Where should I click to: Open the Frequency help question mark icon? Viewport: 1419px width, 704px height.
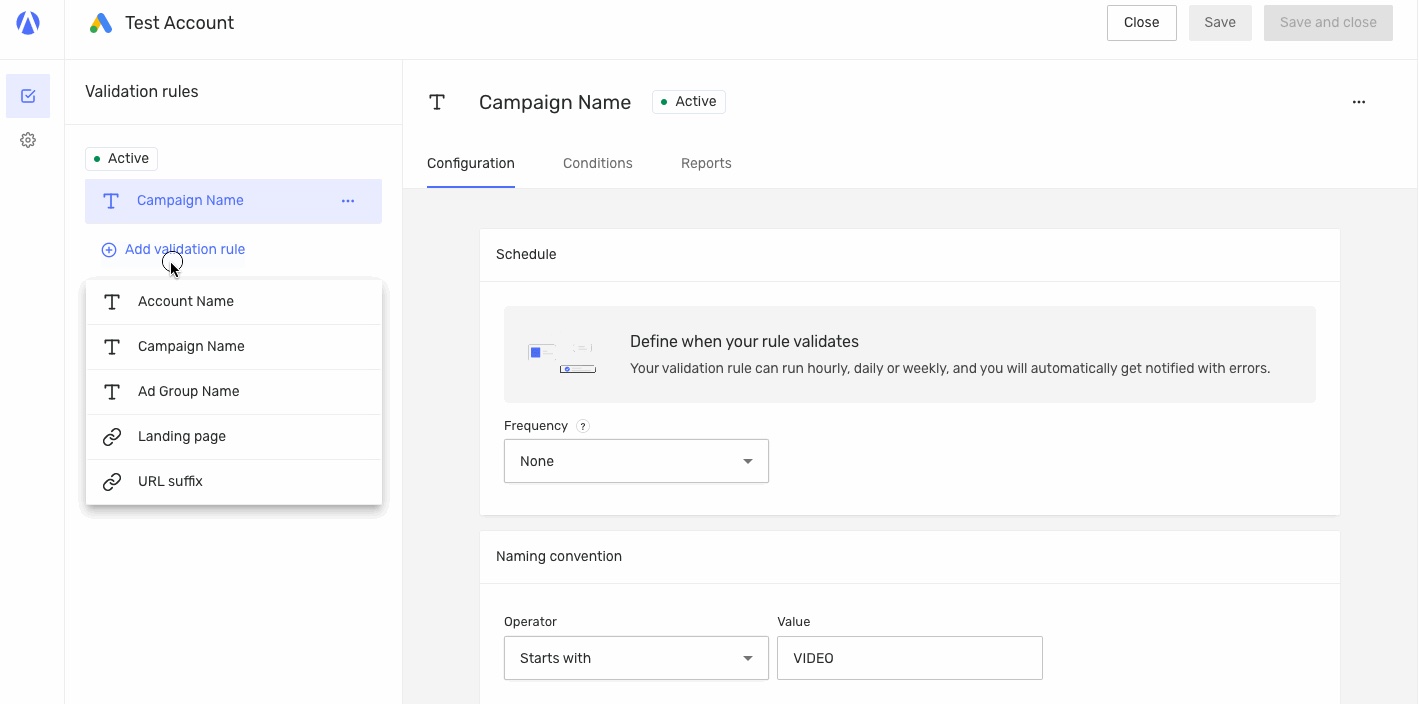pyautogui.click(x=583, y=426)
